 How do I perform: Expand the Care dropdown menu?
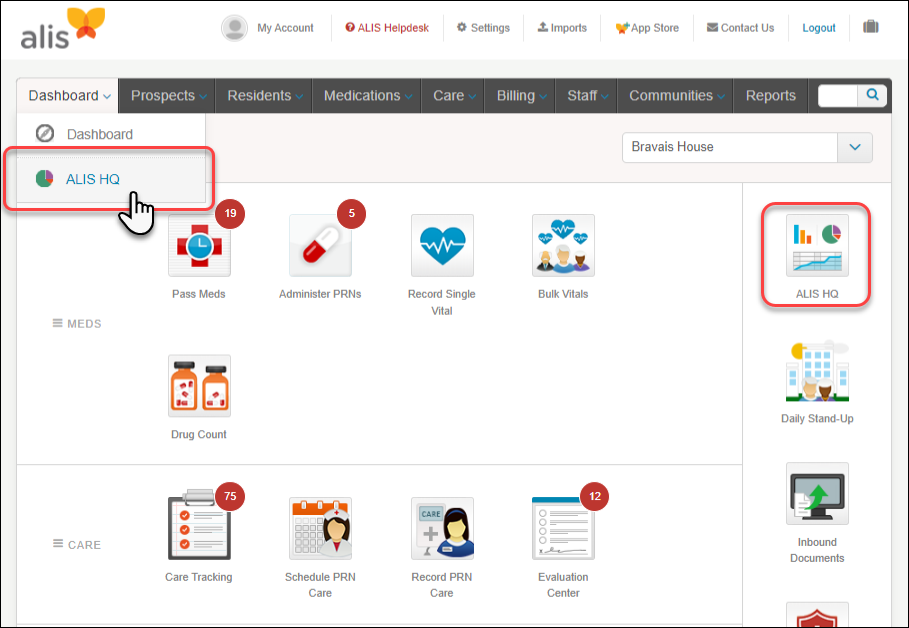coord(454,96)
